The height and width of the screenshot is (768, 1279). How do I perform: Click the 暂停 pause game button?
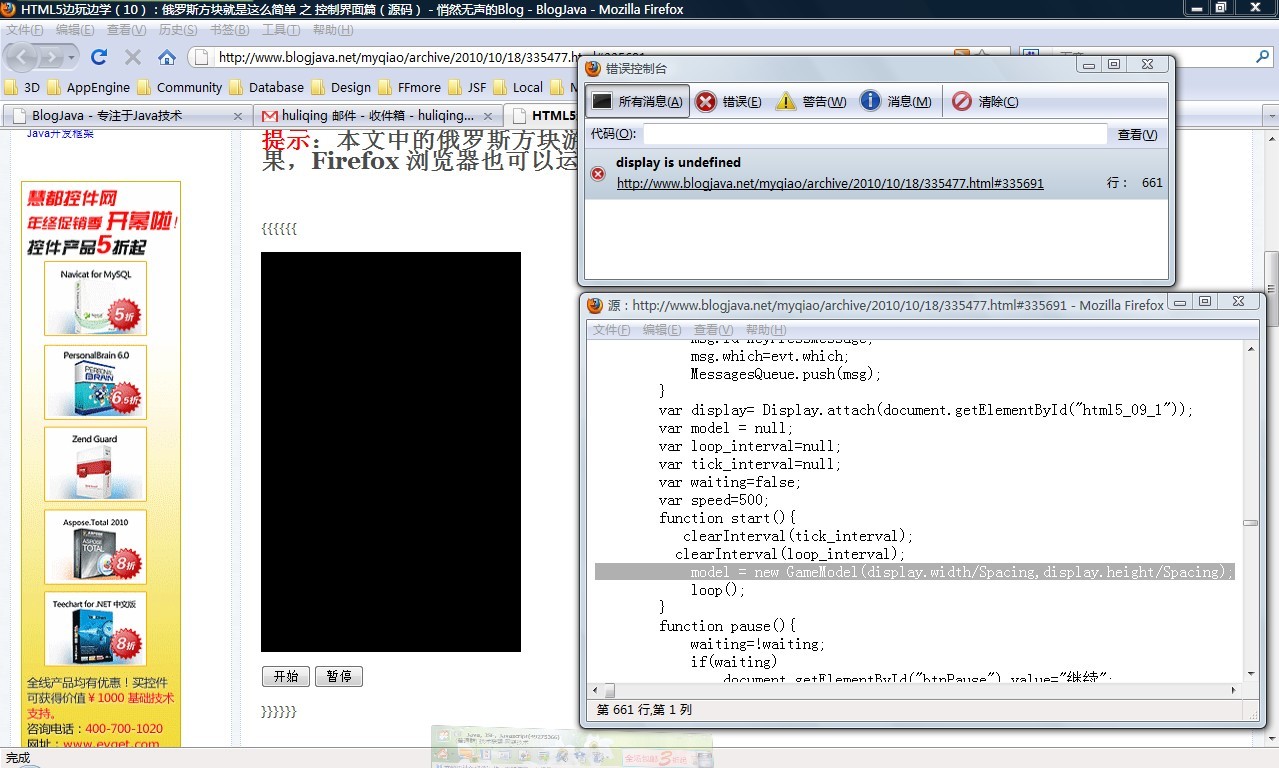click(339, 677)
